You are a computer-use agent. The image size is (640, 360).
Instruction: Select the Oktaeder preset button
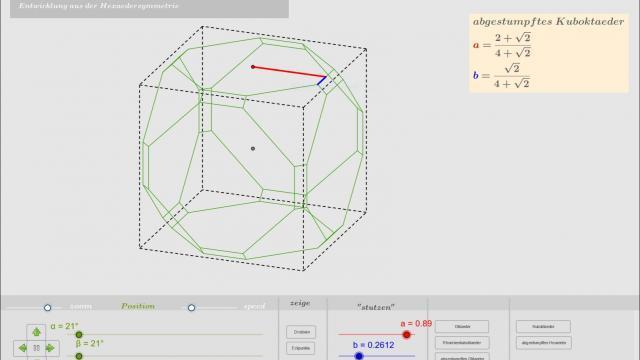462,327
